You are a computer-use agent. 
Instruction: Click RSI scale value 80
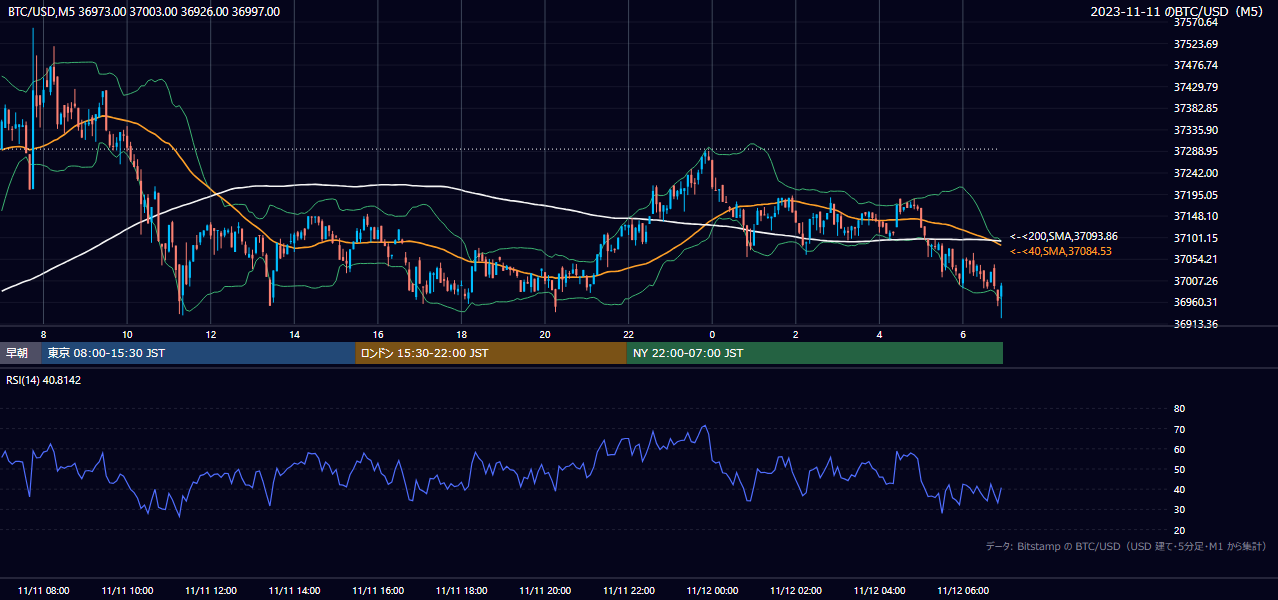(1179, 409)
